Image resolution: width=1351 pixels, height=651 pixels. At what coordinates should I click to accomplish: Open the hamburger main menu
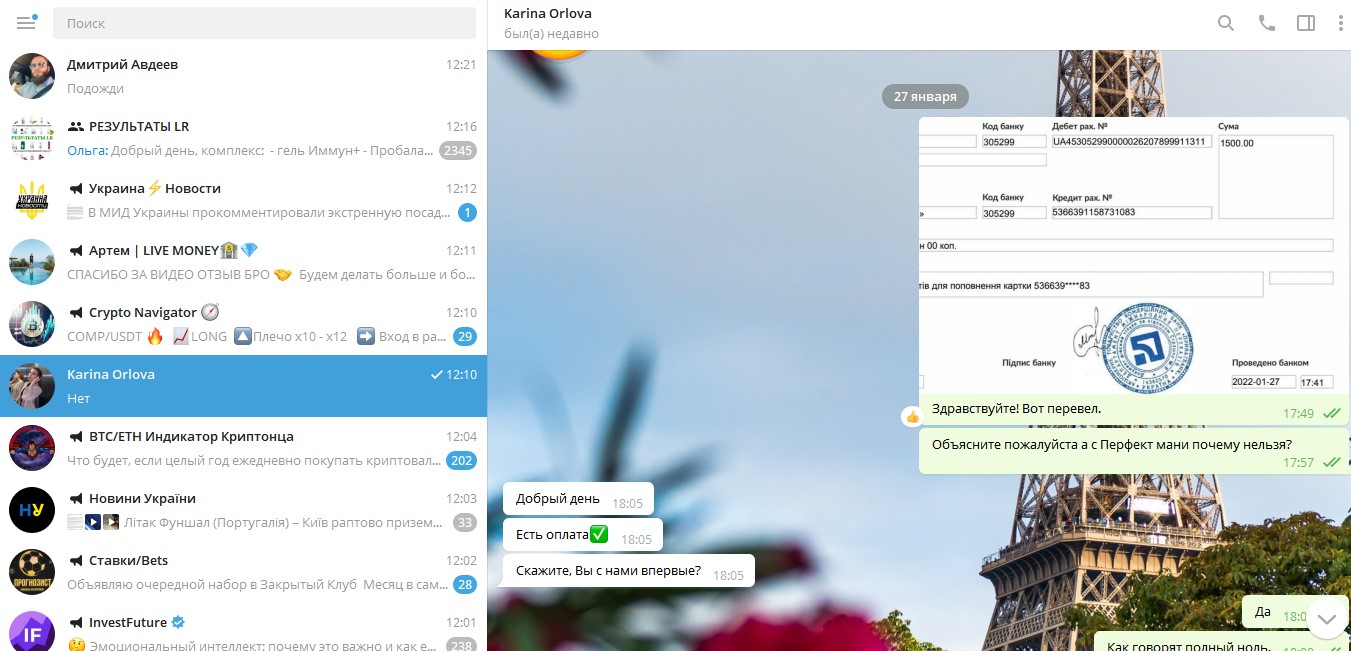tap(26, 23)
